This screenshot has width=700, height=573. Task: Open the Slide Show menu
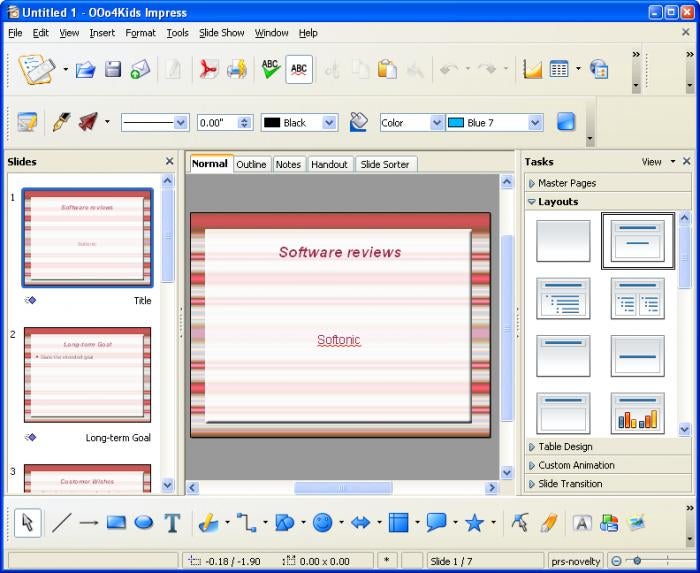click(221, 33)
